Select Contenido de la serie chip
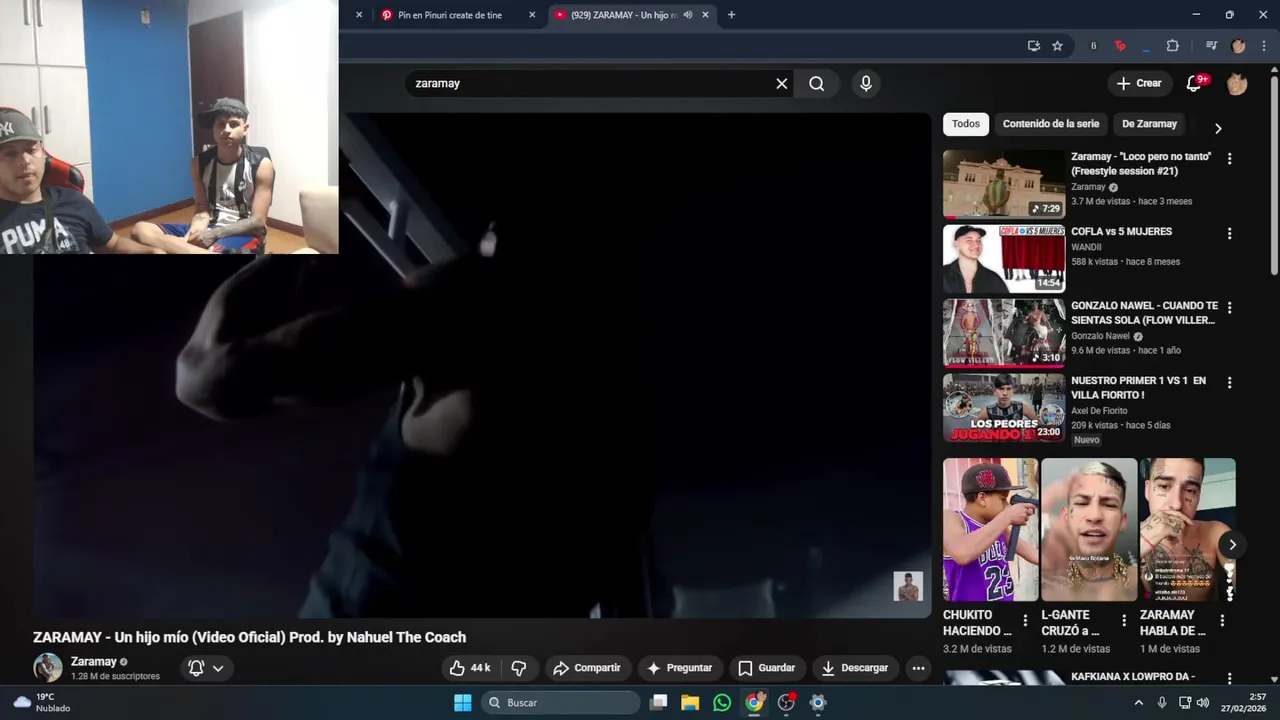Image resolution: width=1280 pixels, height=720 pixels. pos(1050,124)
